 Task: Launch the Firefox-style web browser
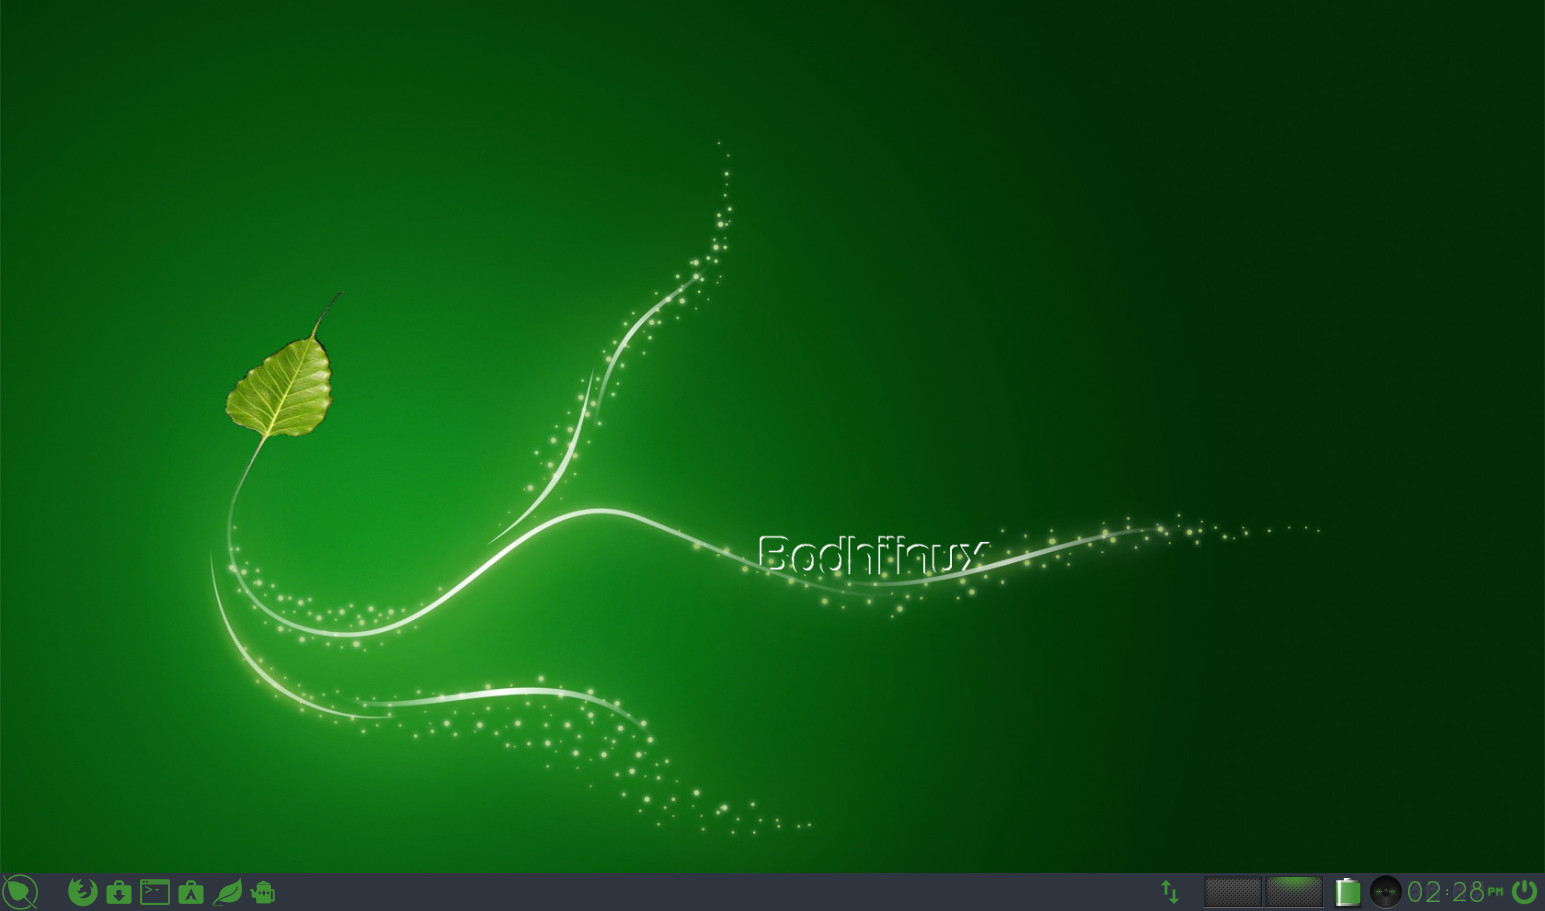82,891
